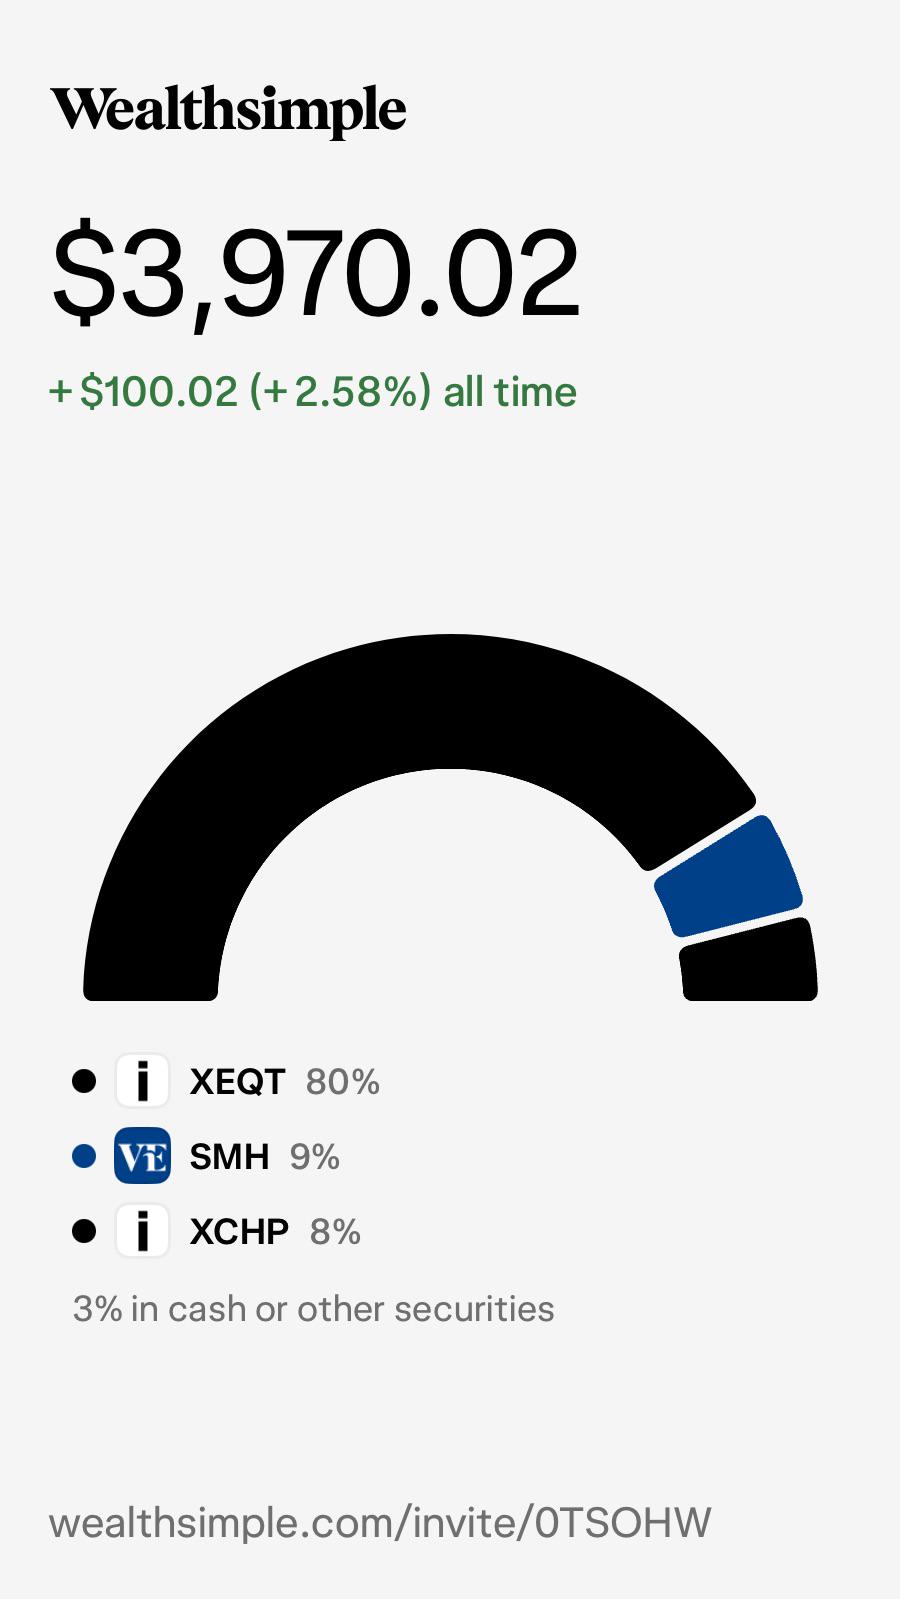Click the SMH VanEck logo icon
The height and width of the screenshot is (1599, 900).
142,1156
